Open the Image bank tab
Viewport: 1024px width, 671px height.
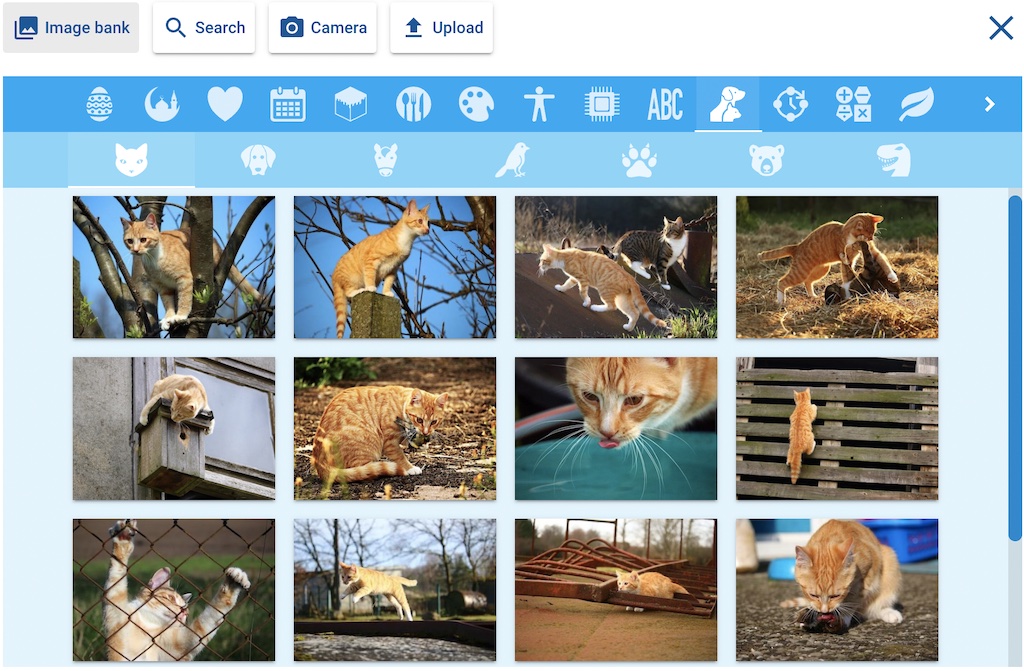[71, 27]
